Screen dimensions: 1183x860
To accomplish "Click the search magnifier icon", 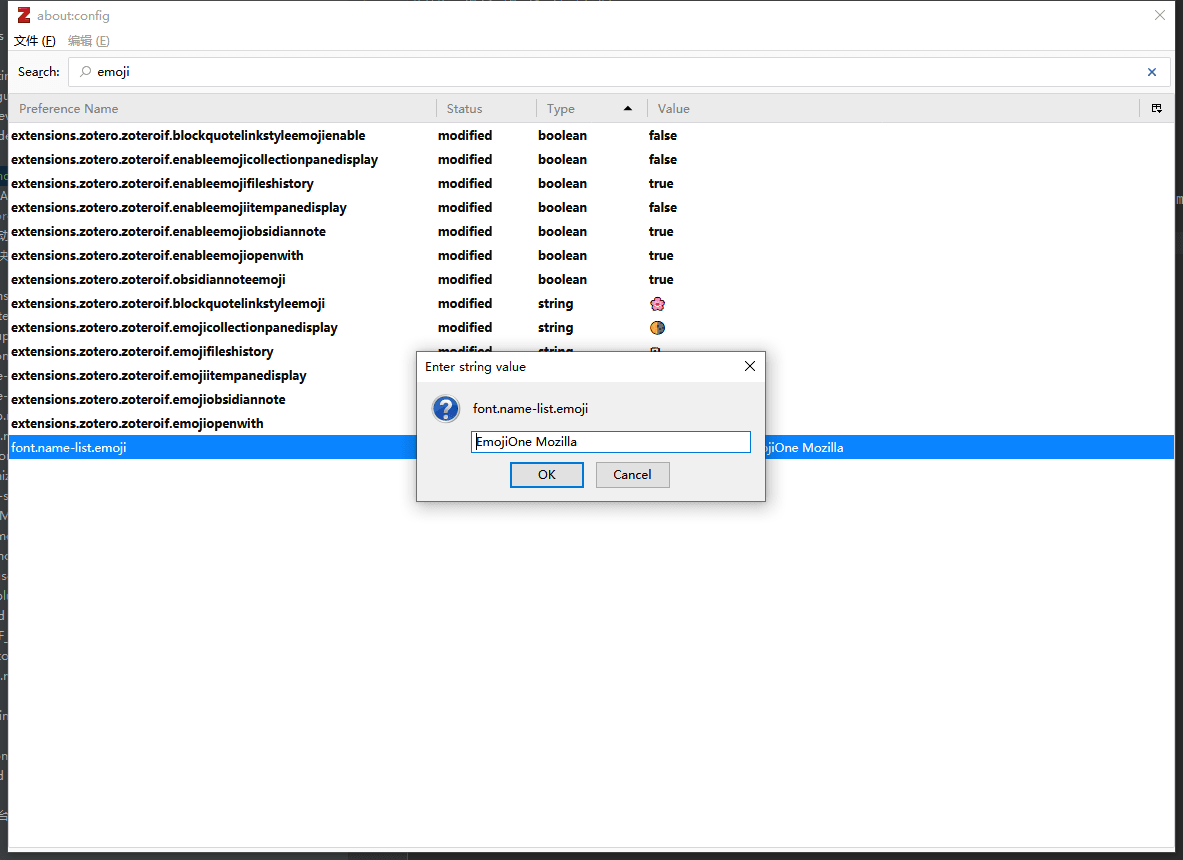I will click(85, 72).
